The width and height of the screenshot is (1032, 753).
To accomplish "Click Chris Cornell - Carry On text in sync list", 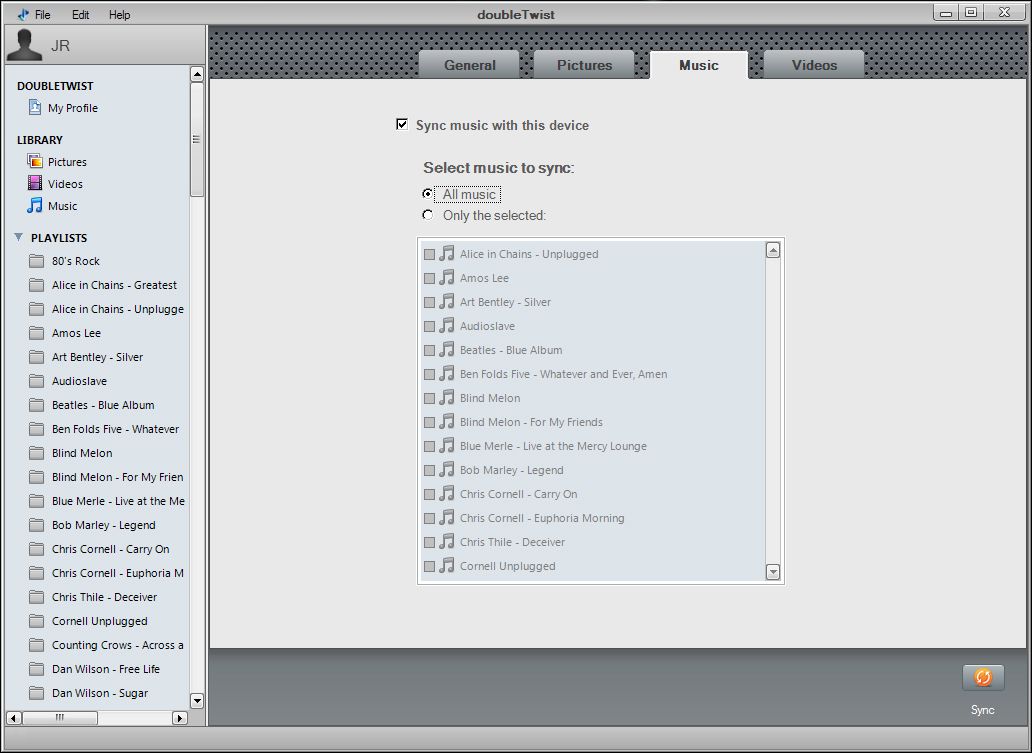I will 519,494.
